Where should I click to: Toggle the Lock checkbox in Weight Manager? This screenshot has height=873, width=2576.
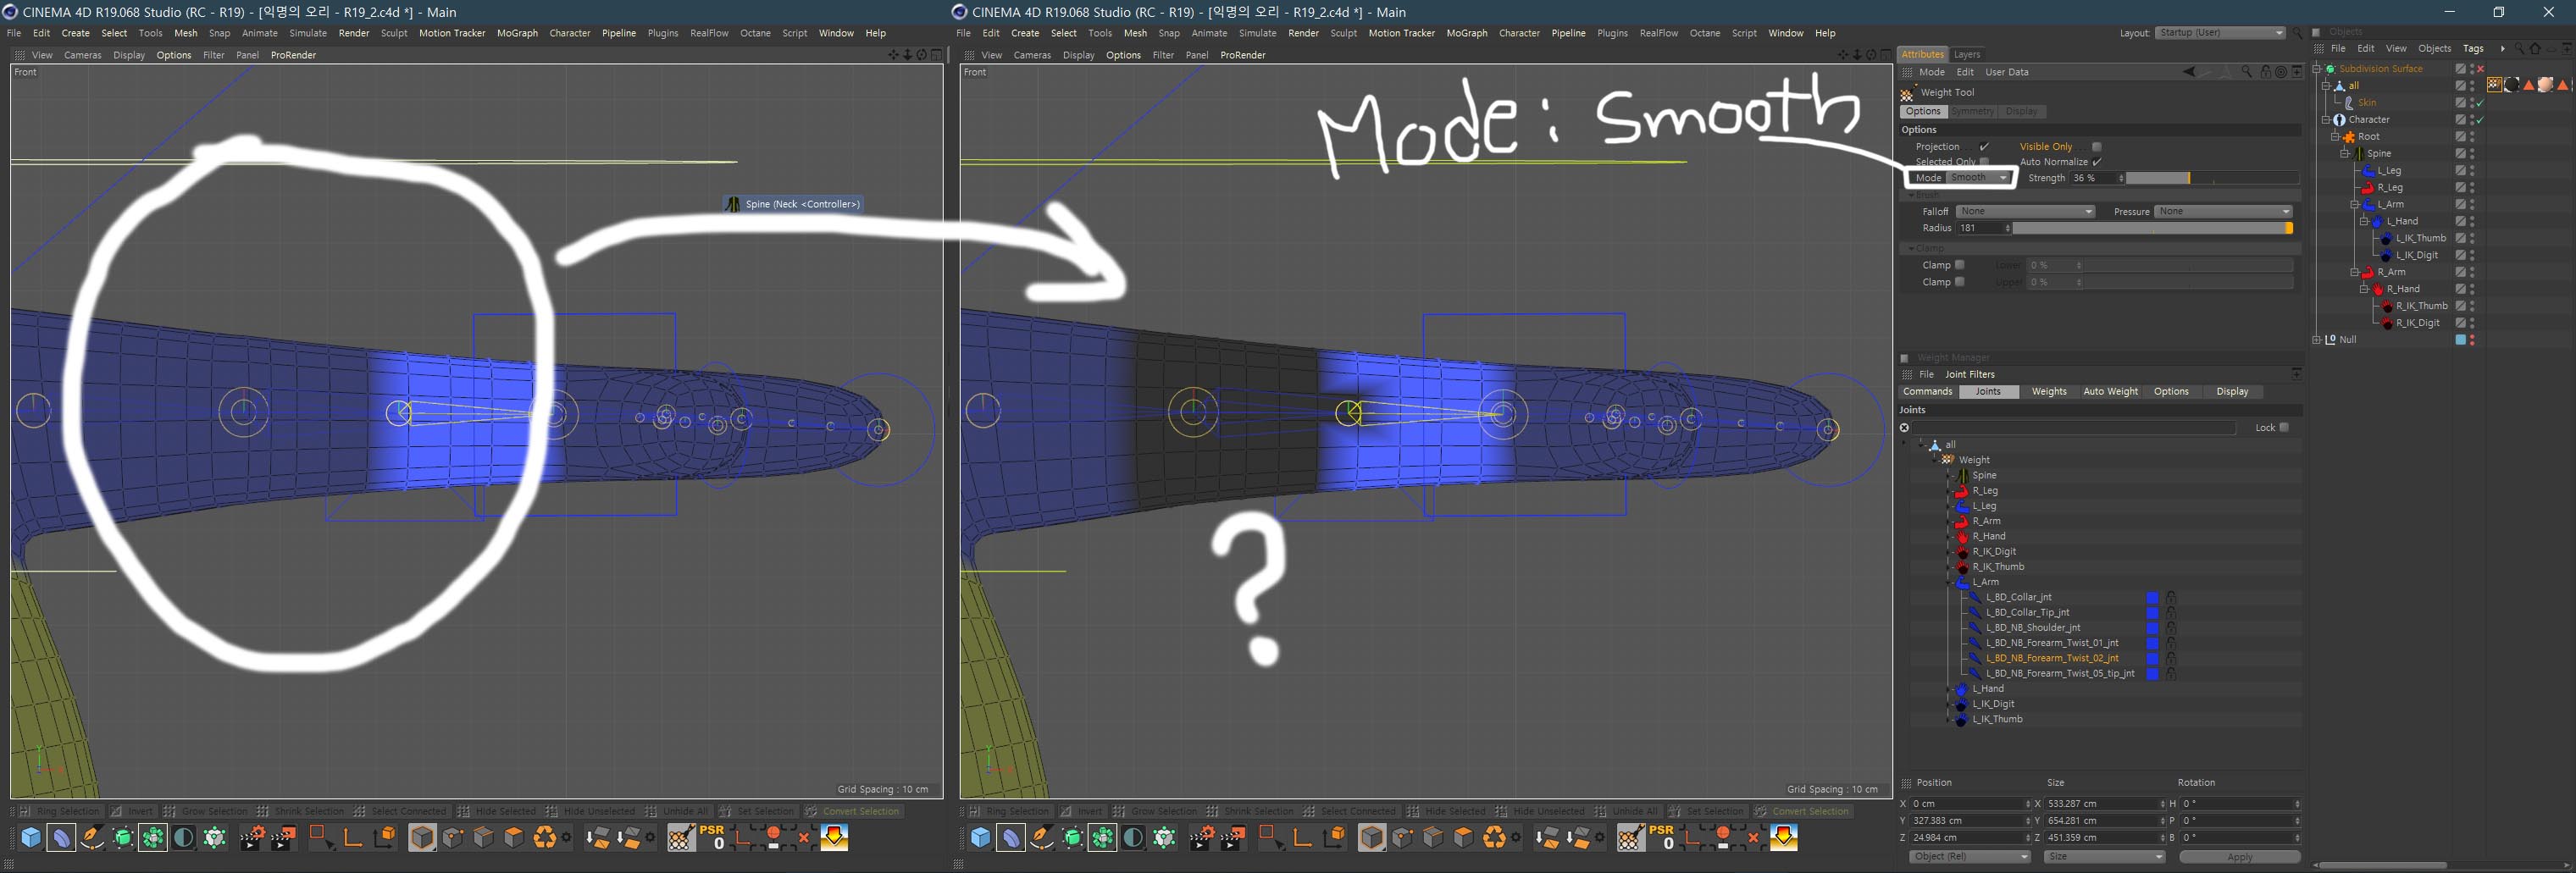[x=2284, y=428]
